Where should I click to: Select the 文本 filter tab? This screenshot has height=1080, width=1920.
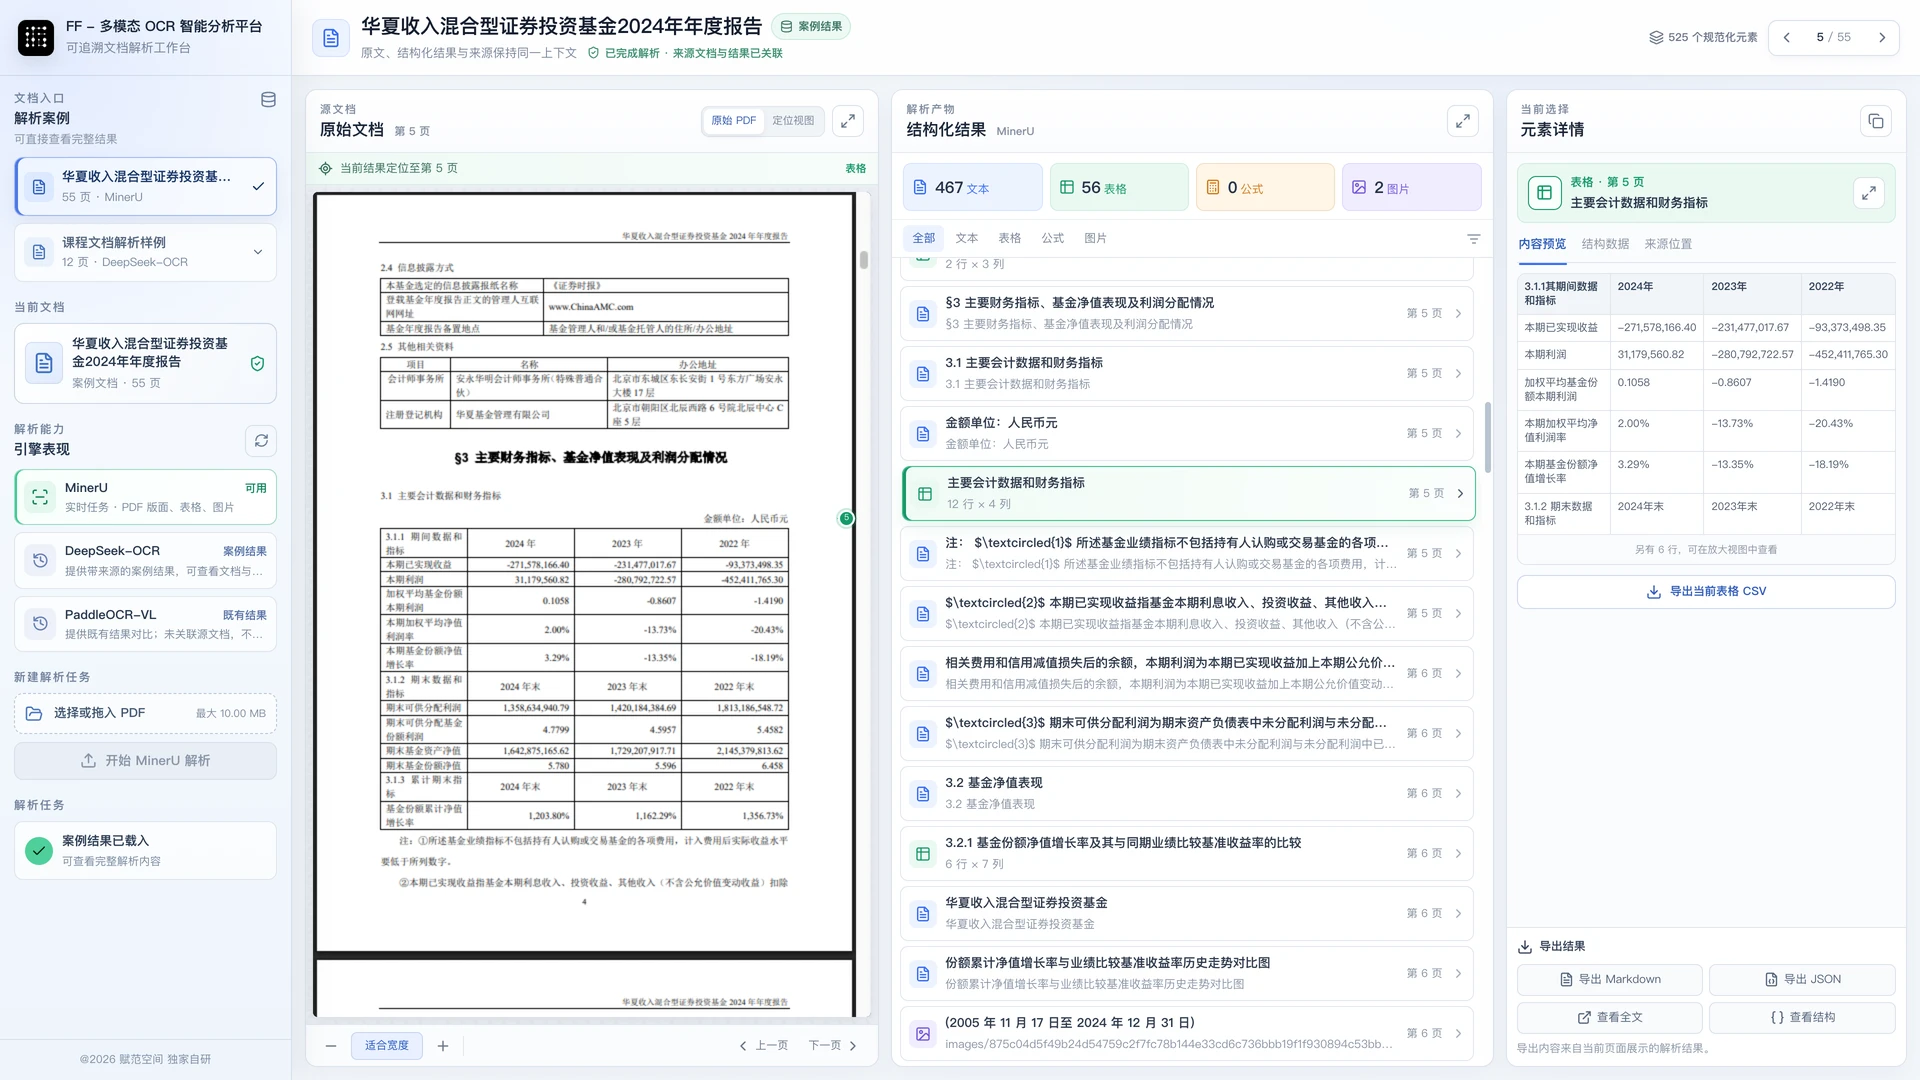[x=967, y=238]
